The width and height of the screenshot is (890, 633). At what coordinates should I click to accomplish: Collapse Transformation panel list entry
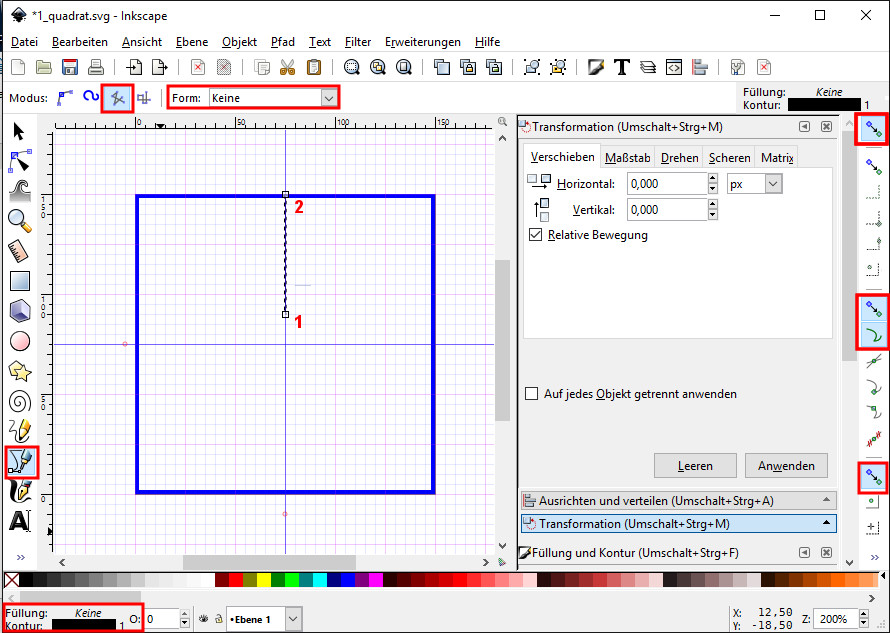[678, 523]
